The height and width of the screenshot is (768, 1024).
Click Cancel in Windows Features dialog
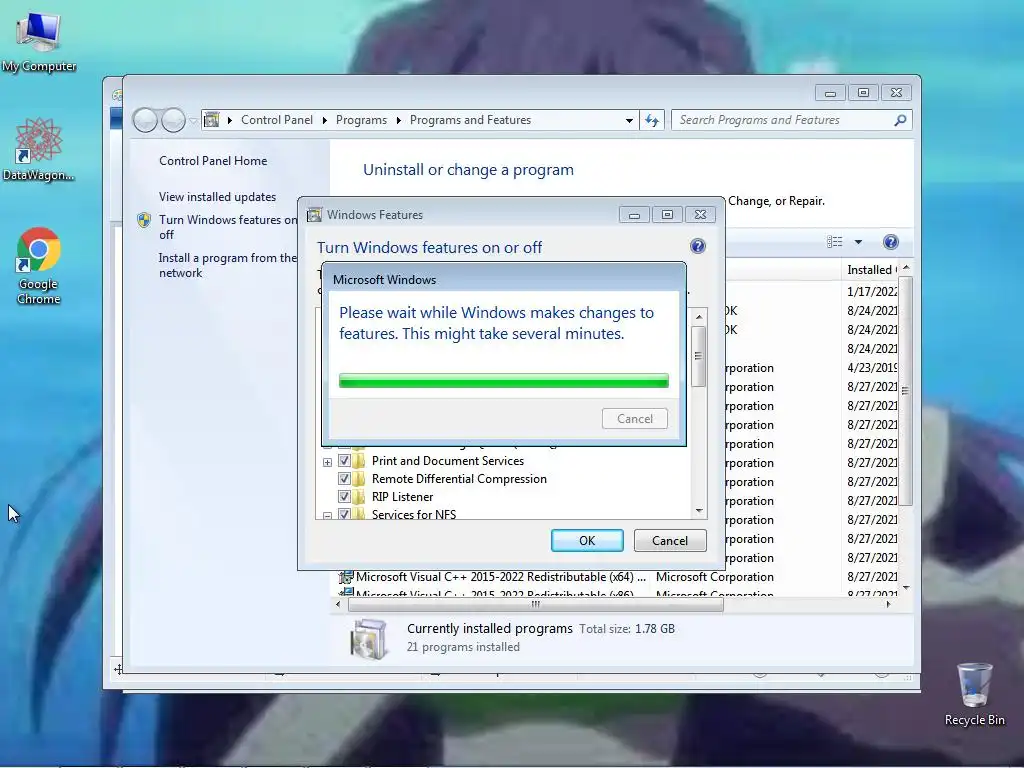click(x=670, y=541)
